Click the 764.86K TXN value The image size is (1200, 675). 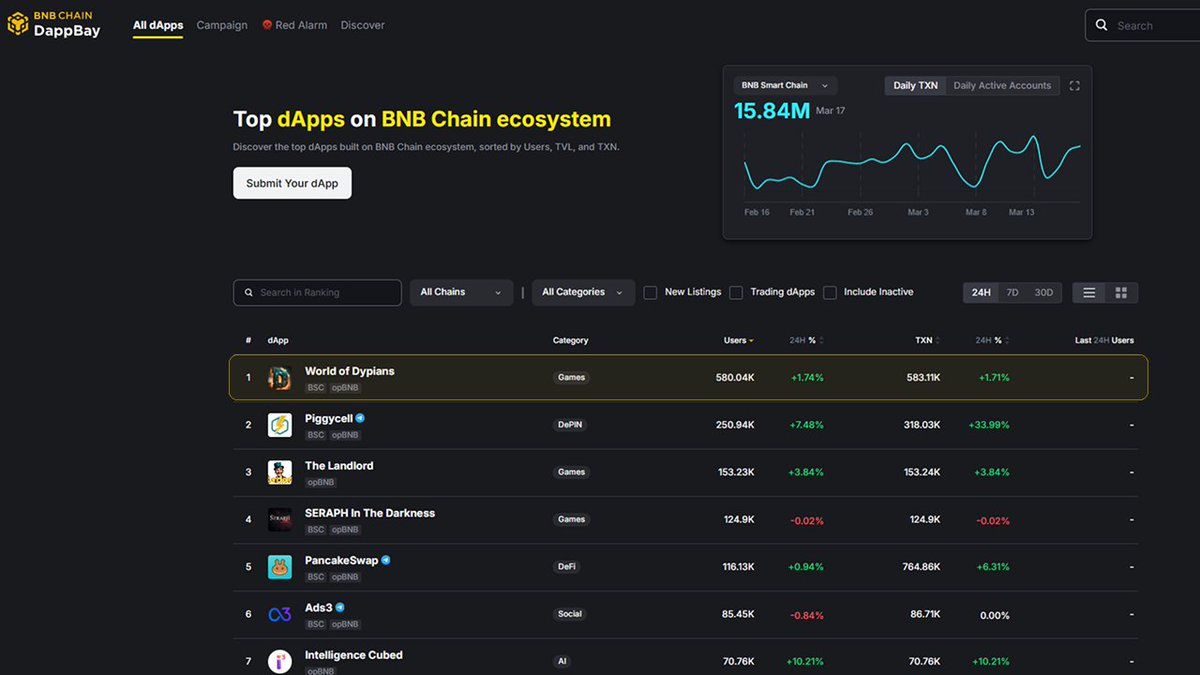click(x=921, y=567)
